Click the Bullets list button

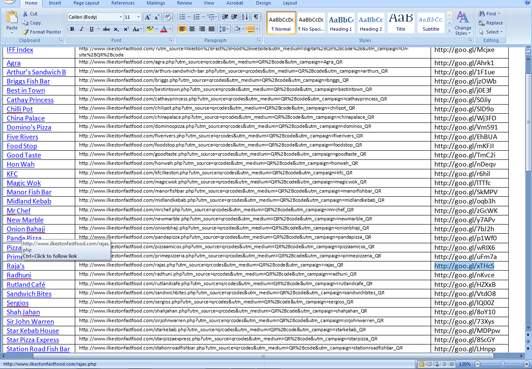coord(182,17)
